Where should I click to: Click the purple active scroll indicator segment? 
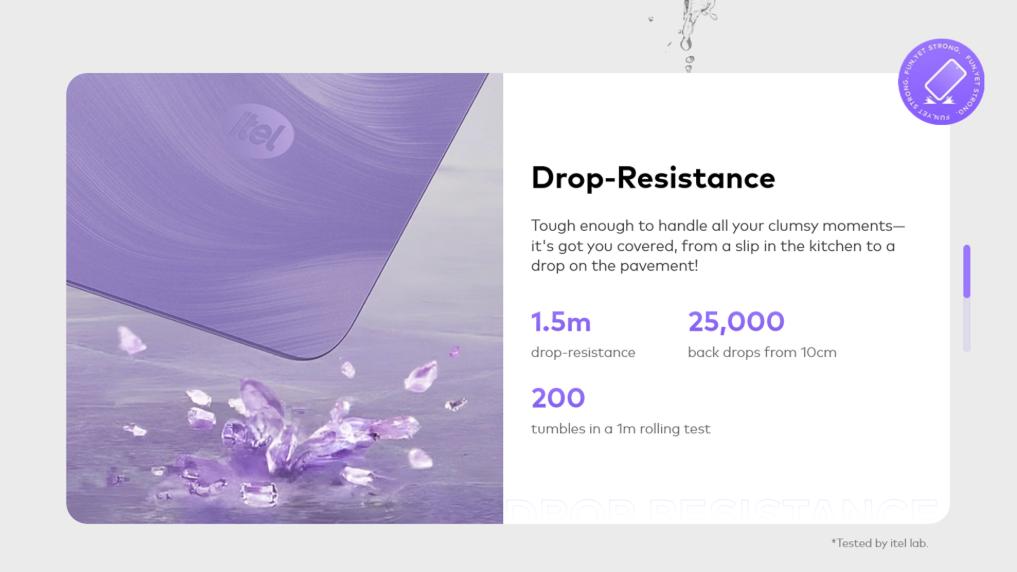pyautogui.click(x=967, y=270)
